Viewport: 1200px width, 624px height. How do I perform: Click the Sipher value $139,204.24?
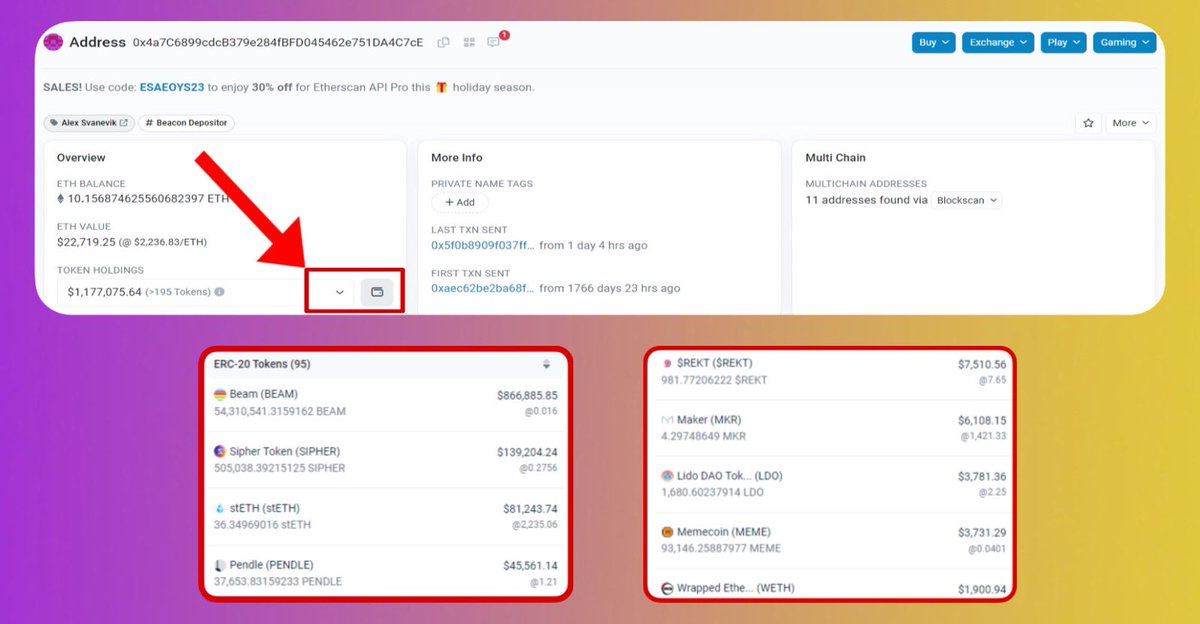[x=527, y=452]
